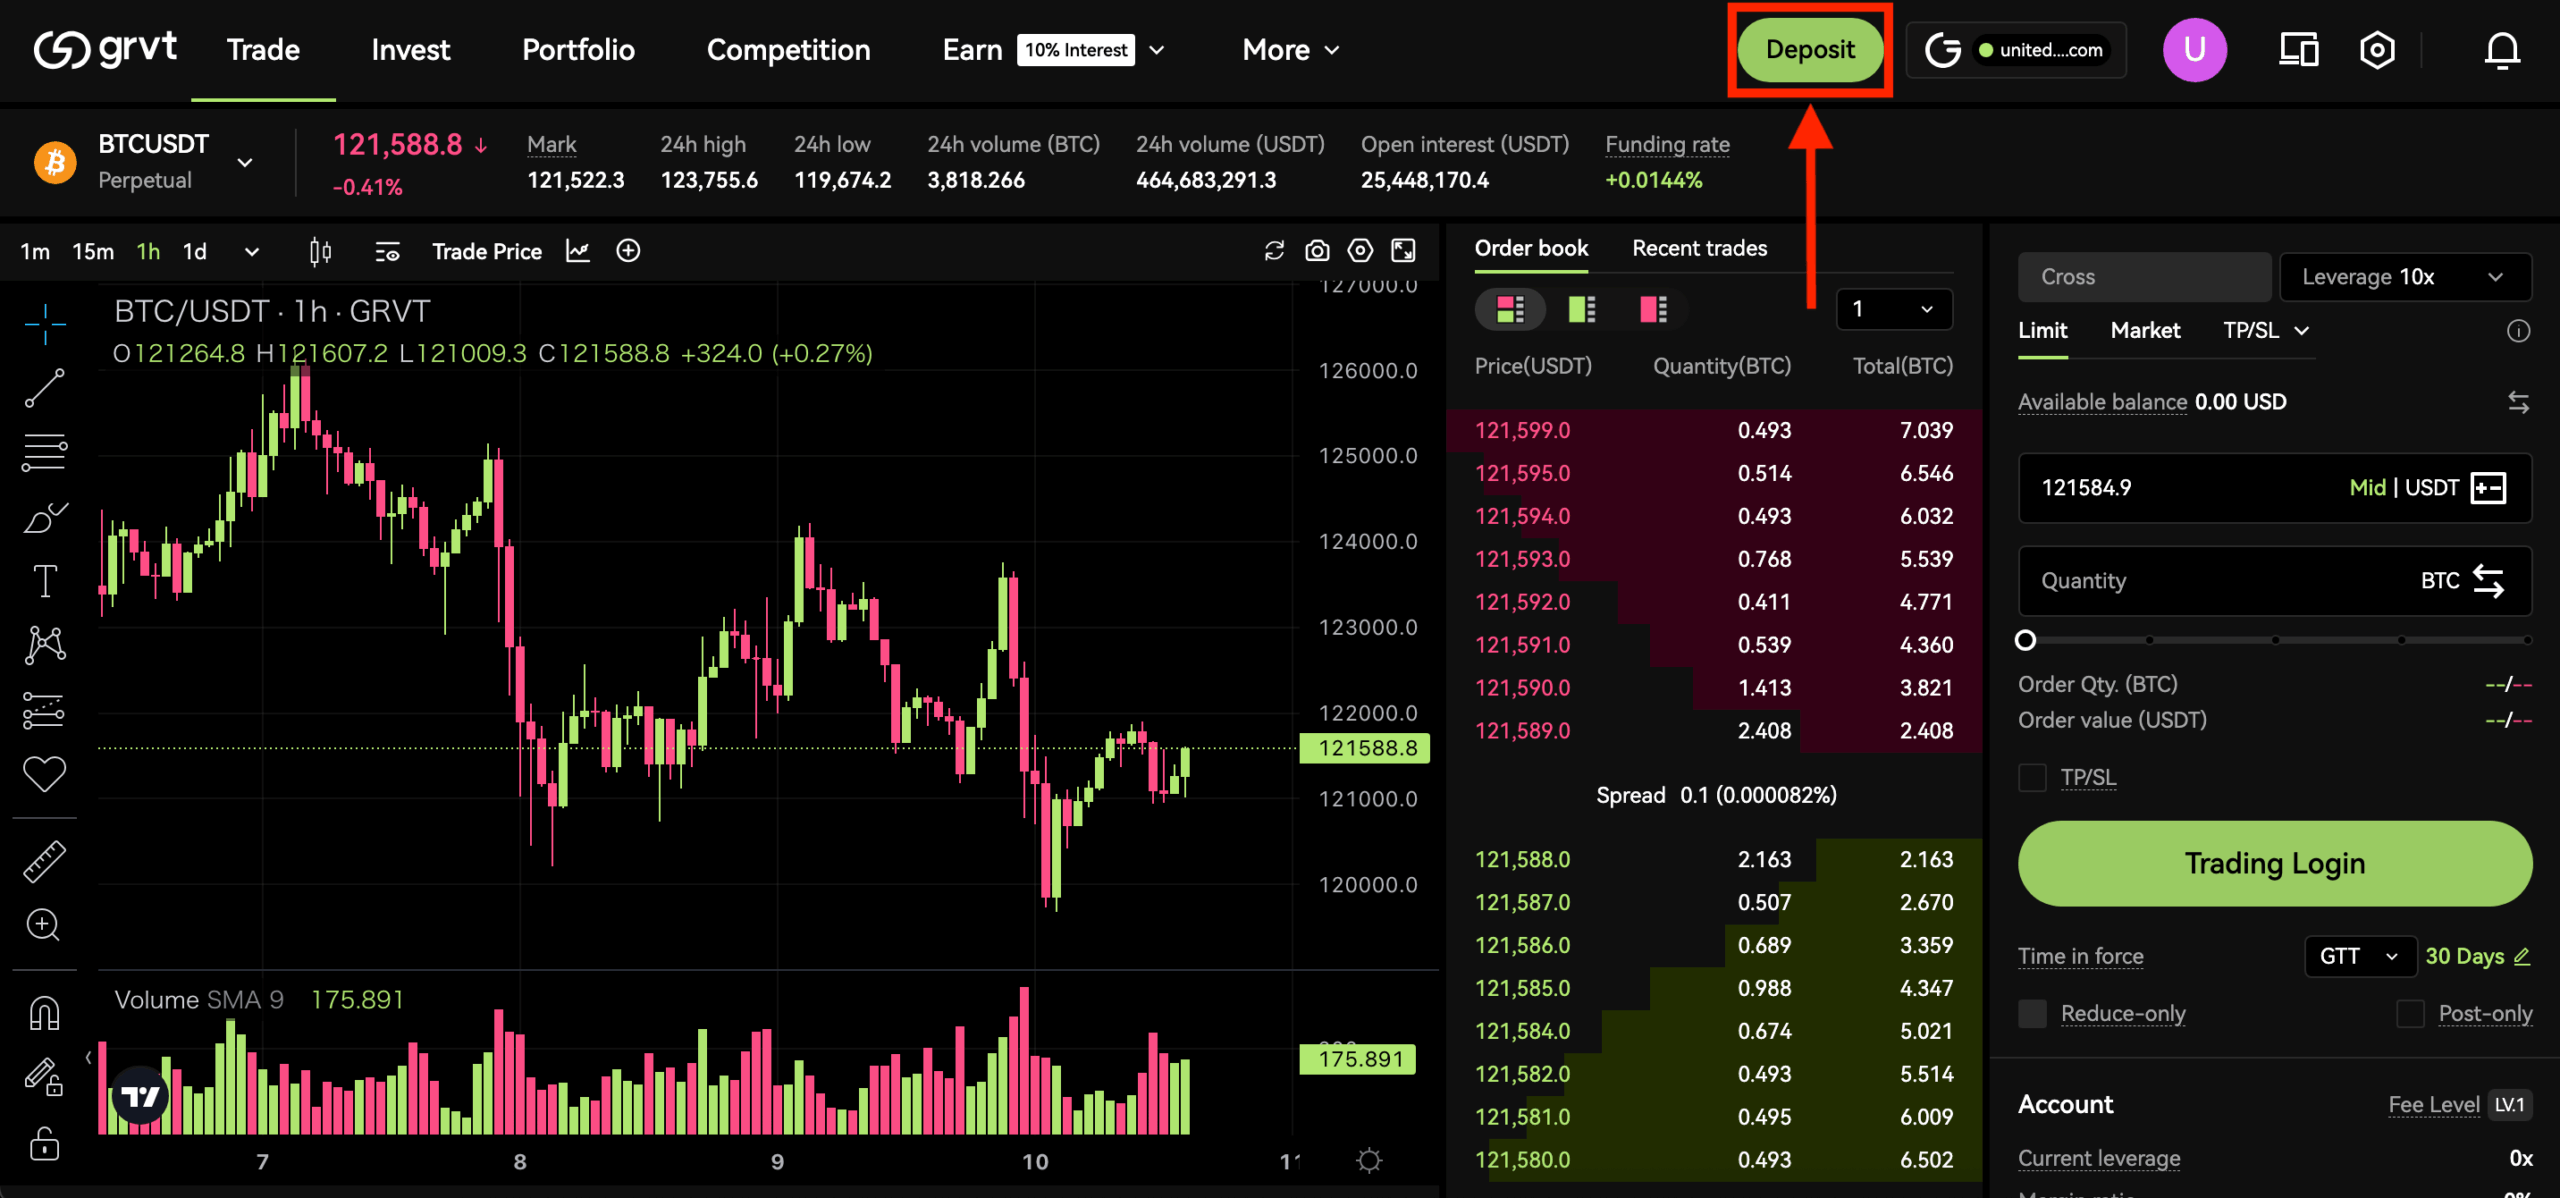The height and width of the screenshot is (1198, 2560).
Task: Add to favorites with heart icon
Action: point(44,773)
